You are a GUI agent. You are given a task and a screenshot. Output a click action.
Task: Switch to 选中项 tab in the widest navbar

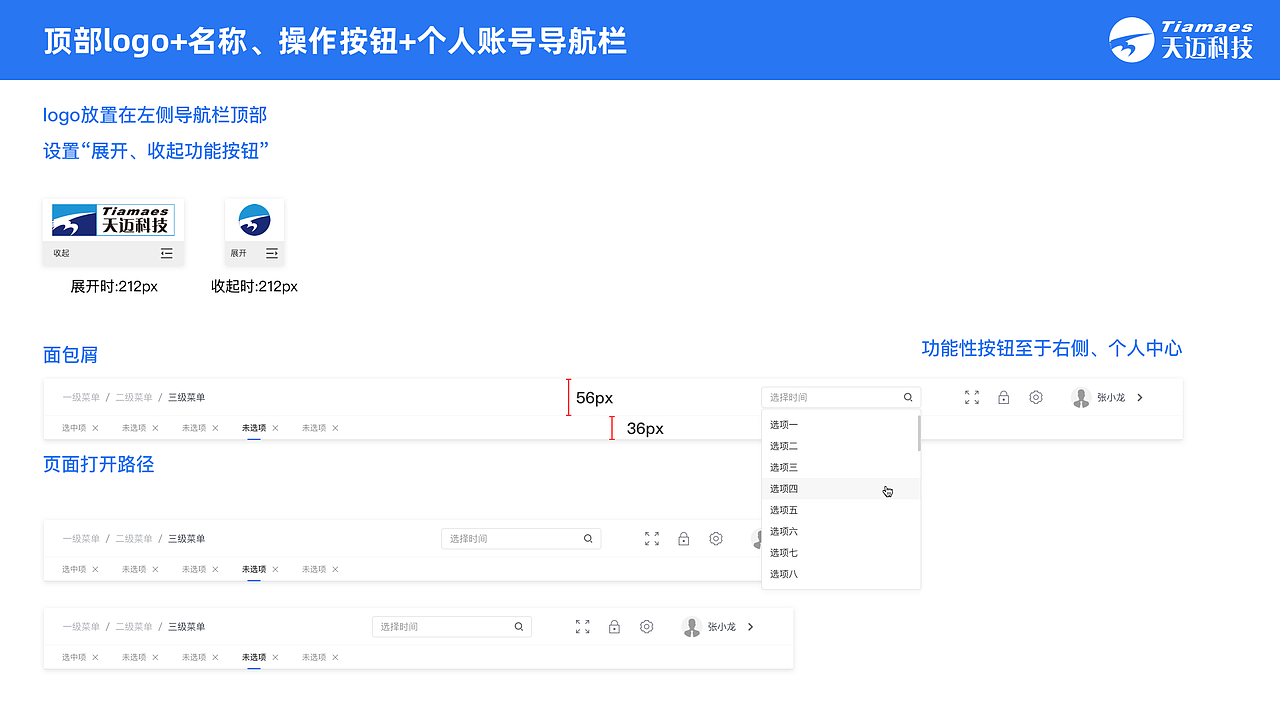74,428
